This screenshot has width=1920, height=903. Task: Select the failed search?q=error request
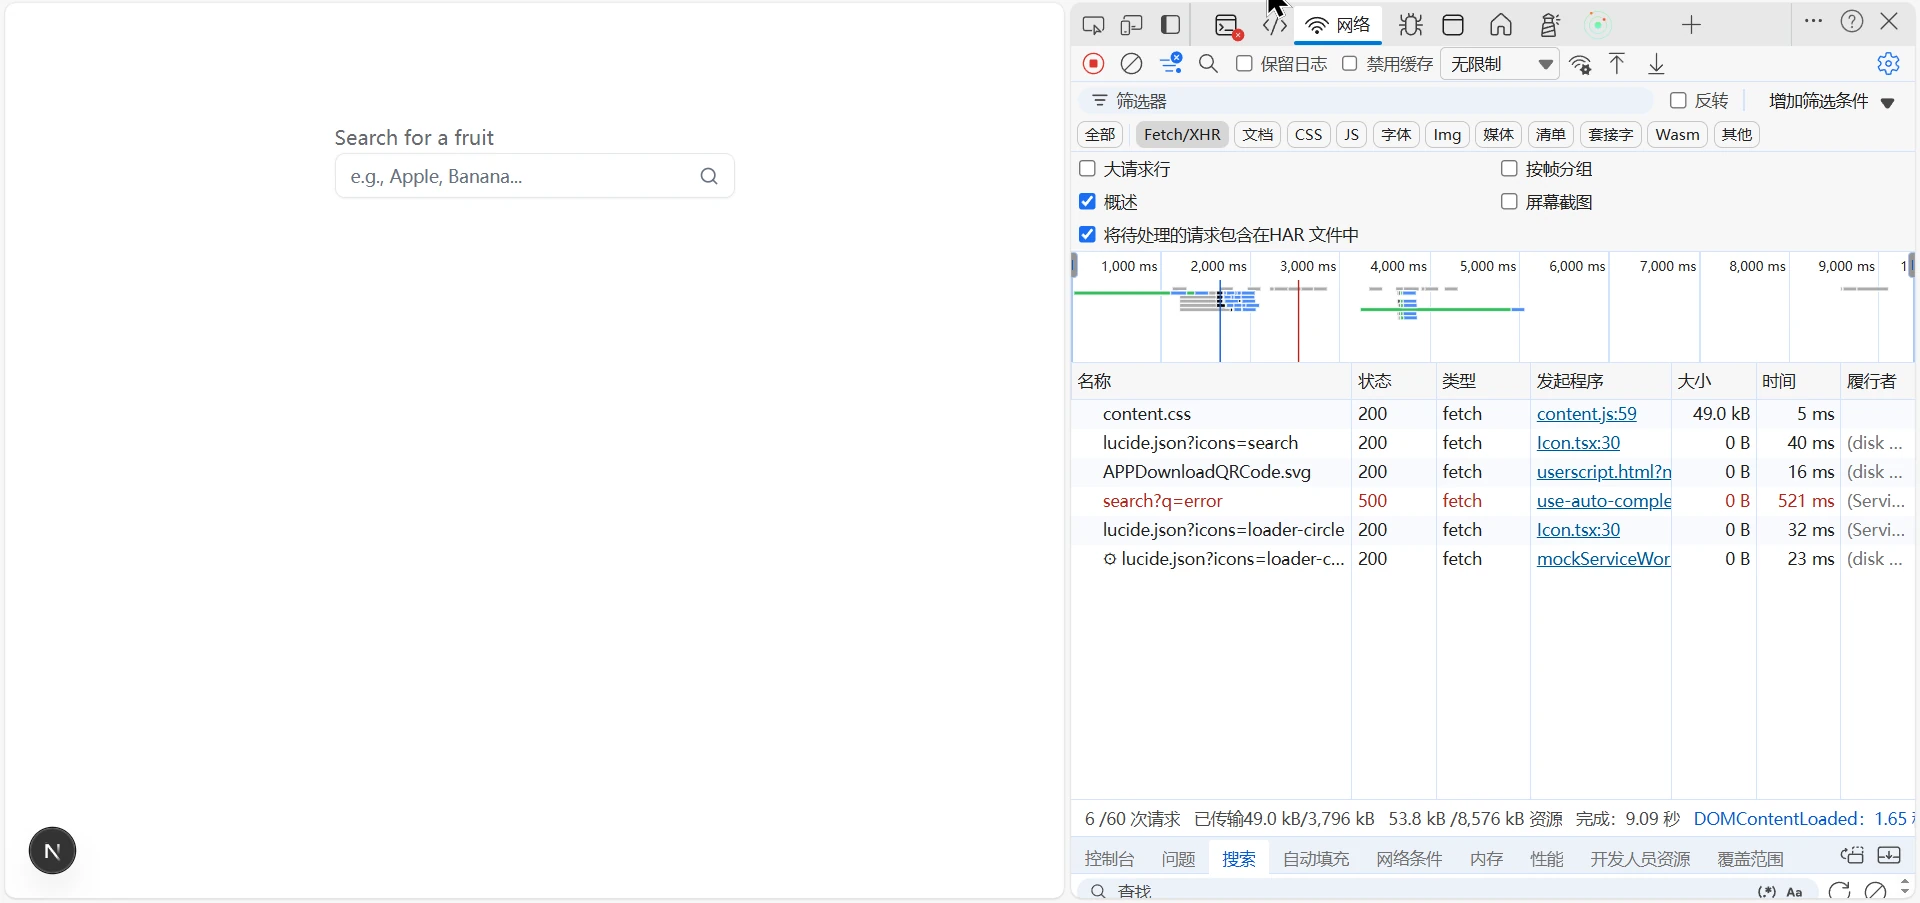click(1162, 501)
